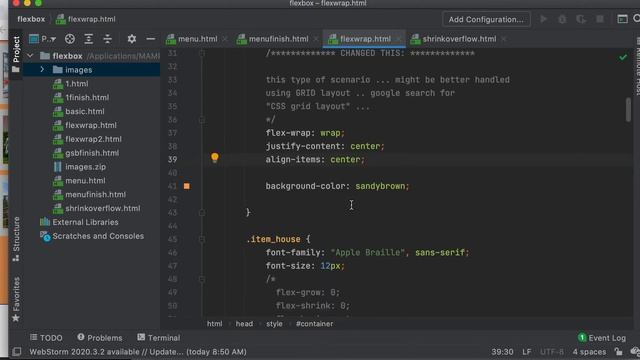Viewport: 640px width, 360px height.
Task: Toggle the read-only lock icon
Action: [x=619, y=351]
